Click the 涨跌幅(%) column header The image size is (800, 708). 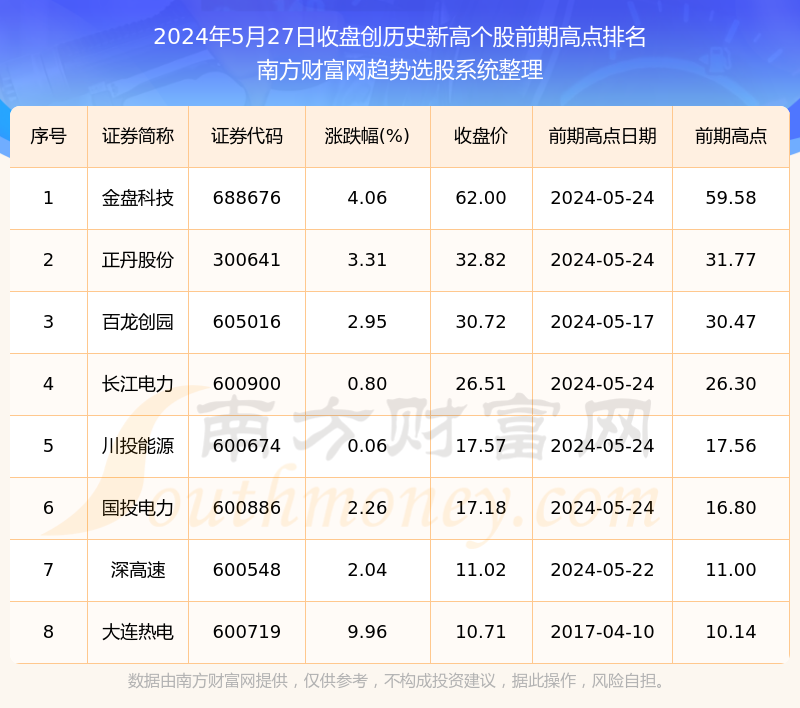pos(367,136)
